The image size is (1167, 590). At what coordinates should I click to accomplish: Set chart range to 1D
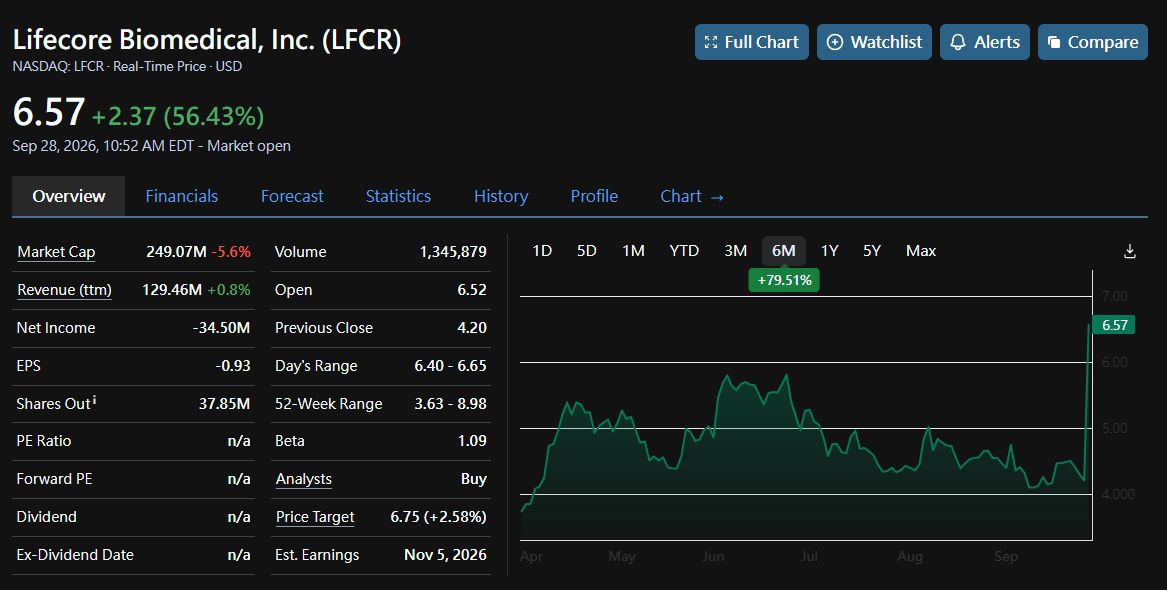point(542,251)
